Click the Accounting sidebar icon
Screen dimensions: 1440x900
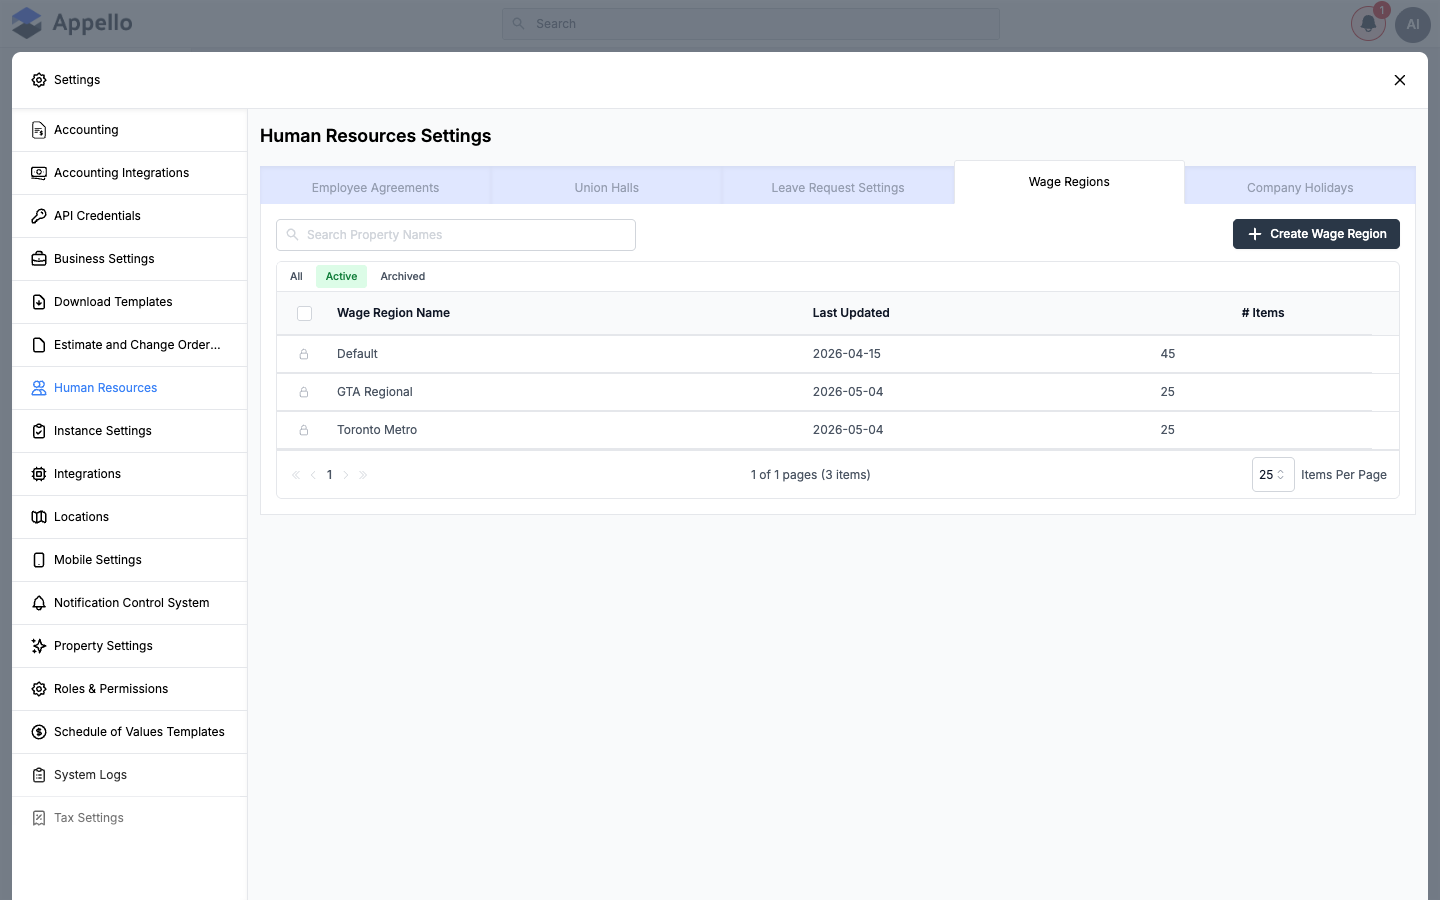coord(39,130)
